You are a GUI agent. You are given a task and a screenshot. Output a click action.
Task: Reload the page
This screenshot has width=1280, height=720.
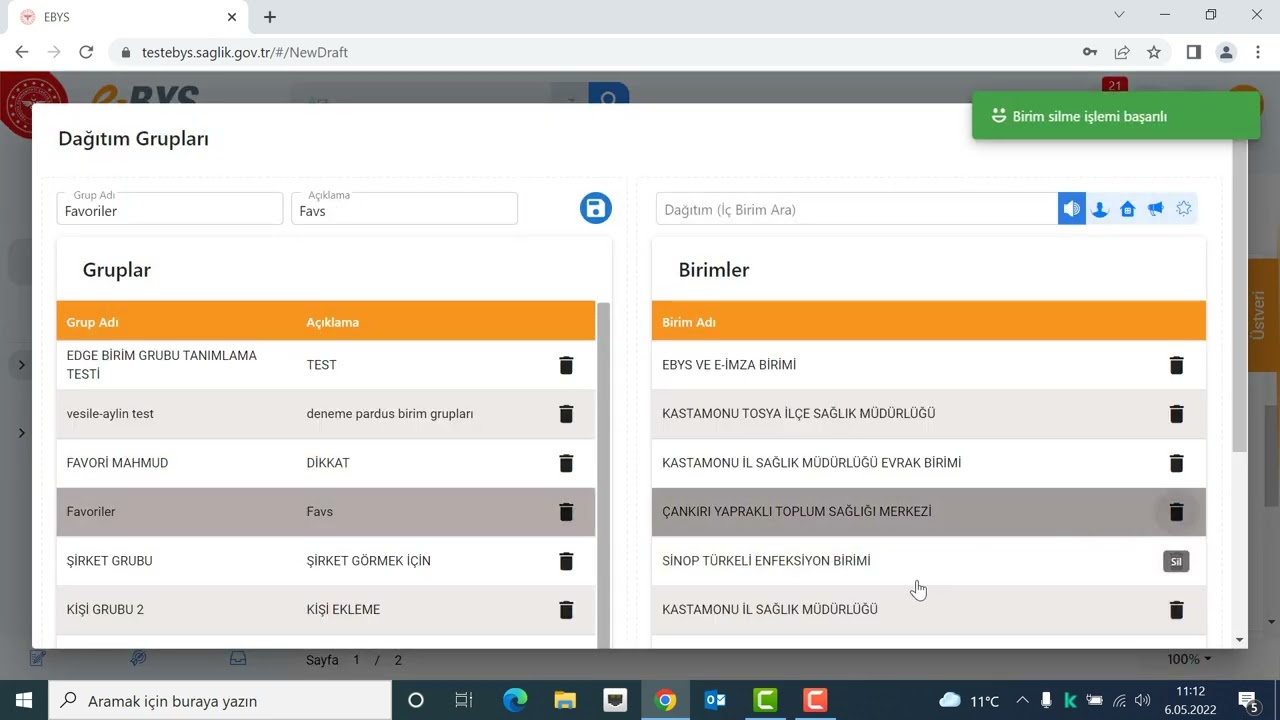click(86, 52)
